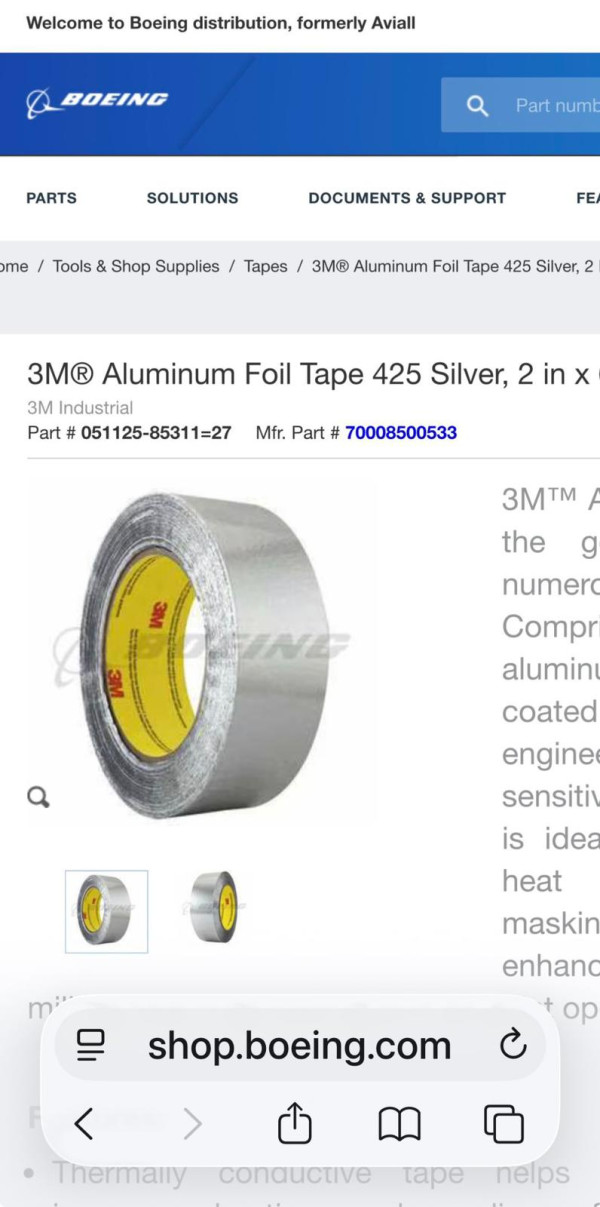This screenshot has height=1207, width=600.
Task: Click the image zoom magnifier icon
Action: 38,797
